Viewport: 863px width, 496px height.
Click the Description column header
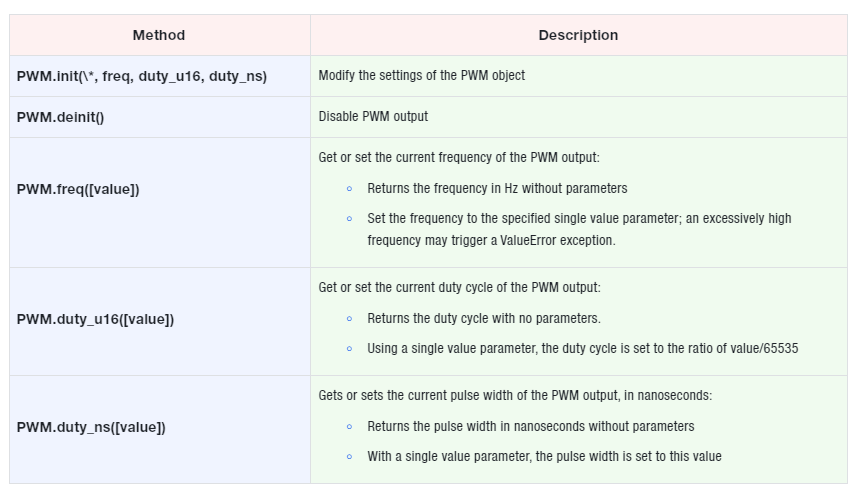tap(578, 35)
